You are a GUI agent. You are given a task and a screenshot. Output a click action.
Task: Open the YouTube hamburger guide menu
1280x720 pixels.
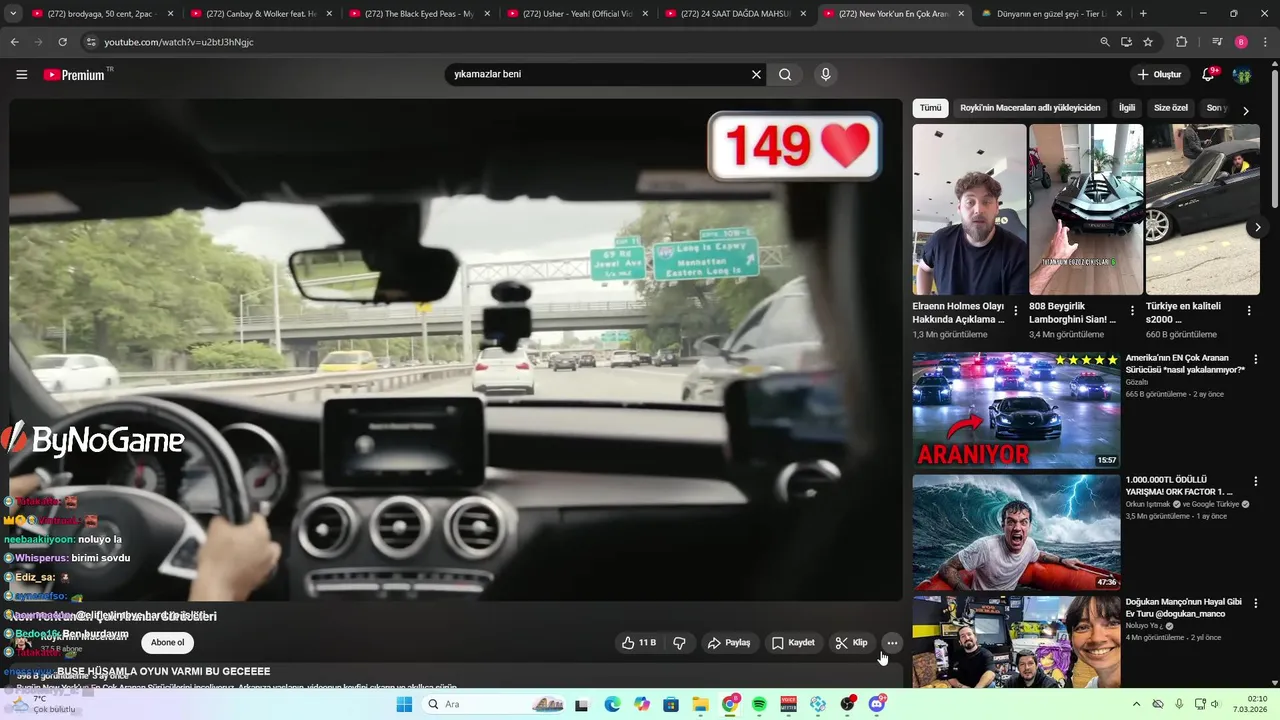click(21, 75)
